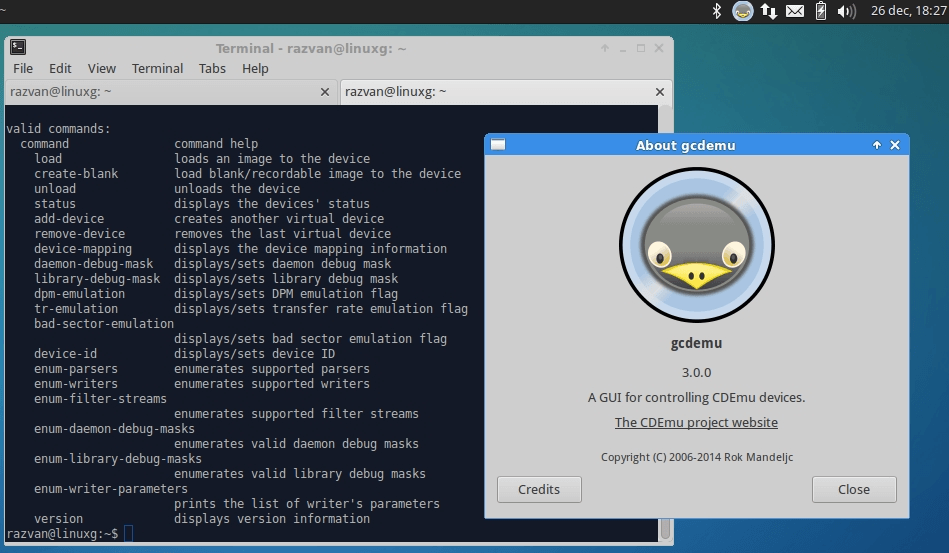Open the Edit menu in Terminal

[60, 68]
